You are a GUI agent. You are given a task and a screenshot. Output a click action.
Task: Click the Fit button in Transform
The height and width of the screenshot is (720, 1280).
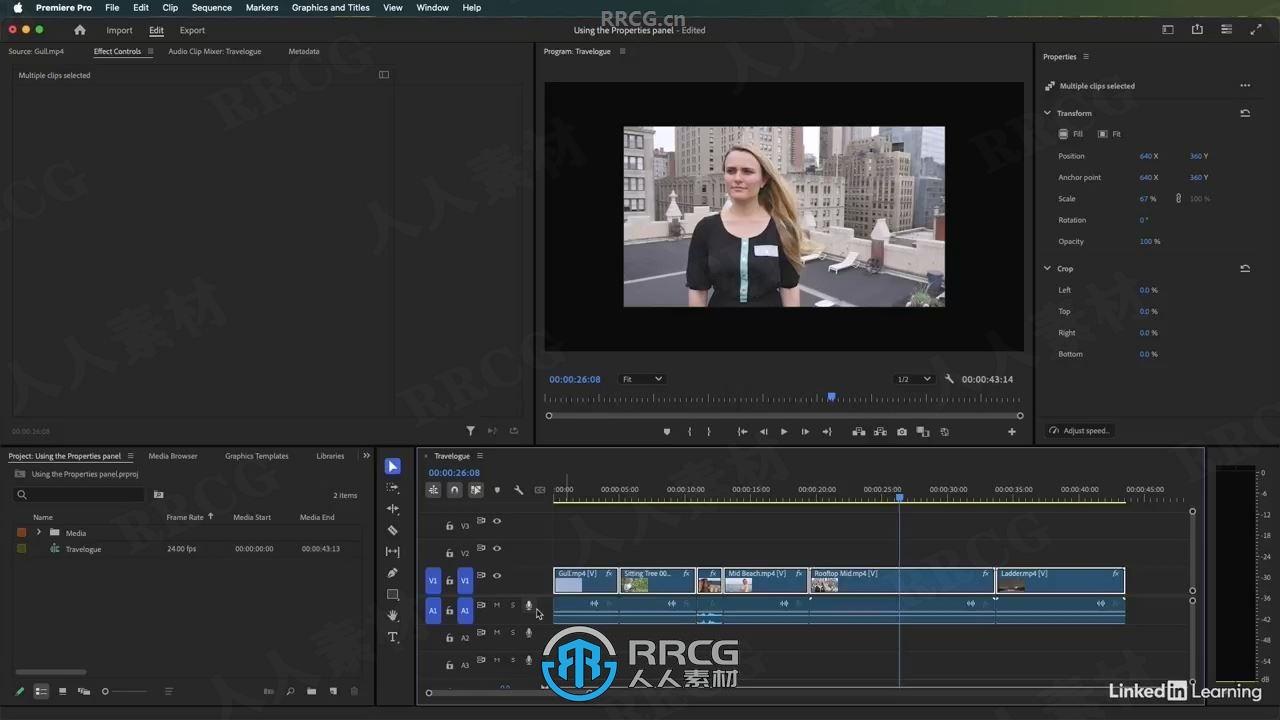1109,134
